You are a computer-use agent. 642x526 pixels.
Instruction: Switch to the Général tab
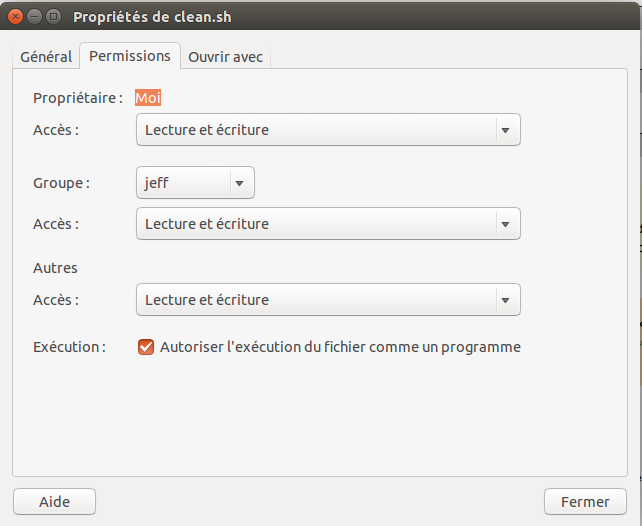point(46,57)
